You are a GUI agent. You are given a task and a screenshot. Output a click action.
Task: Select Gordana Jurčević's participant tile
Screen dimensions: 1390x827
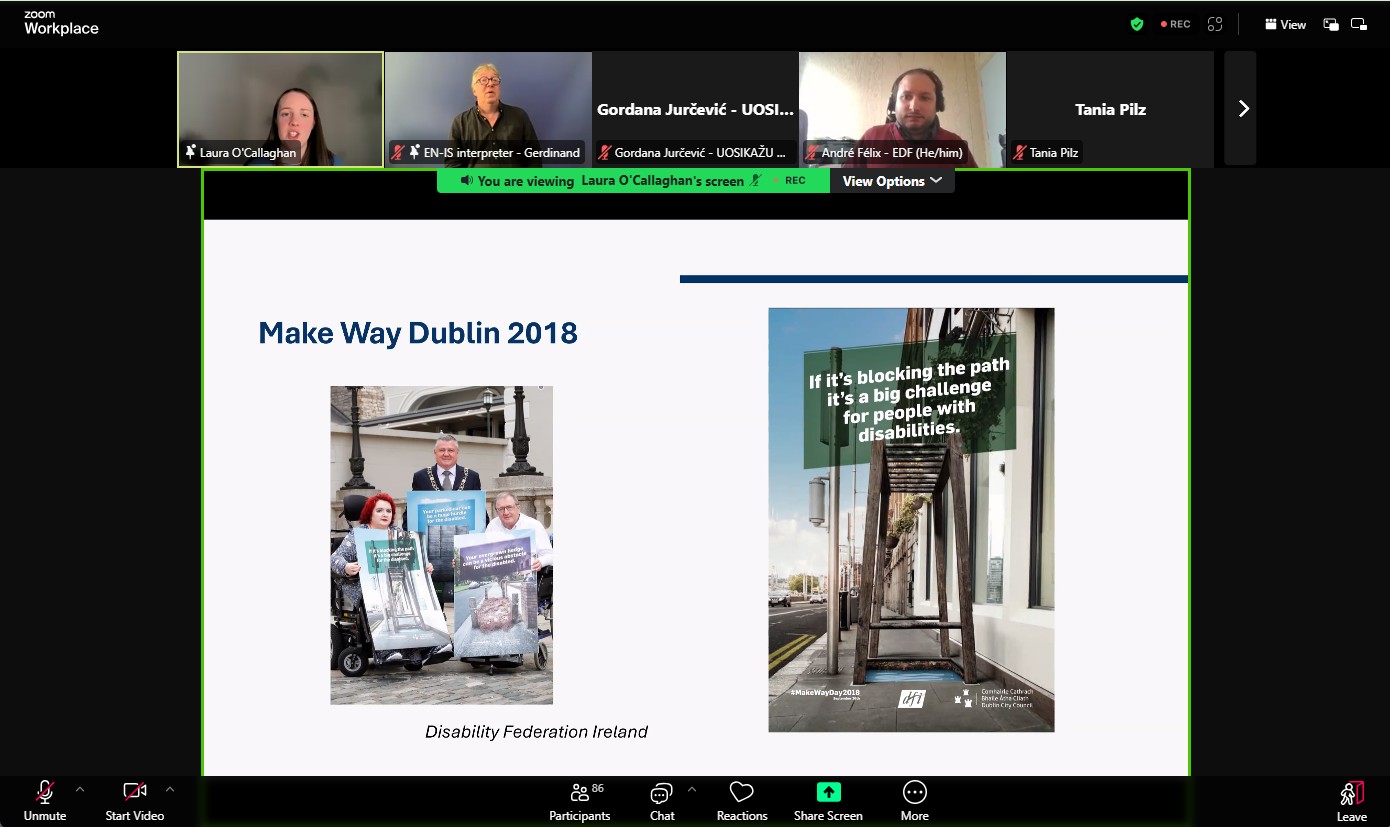[x=695, y=109]
